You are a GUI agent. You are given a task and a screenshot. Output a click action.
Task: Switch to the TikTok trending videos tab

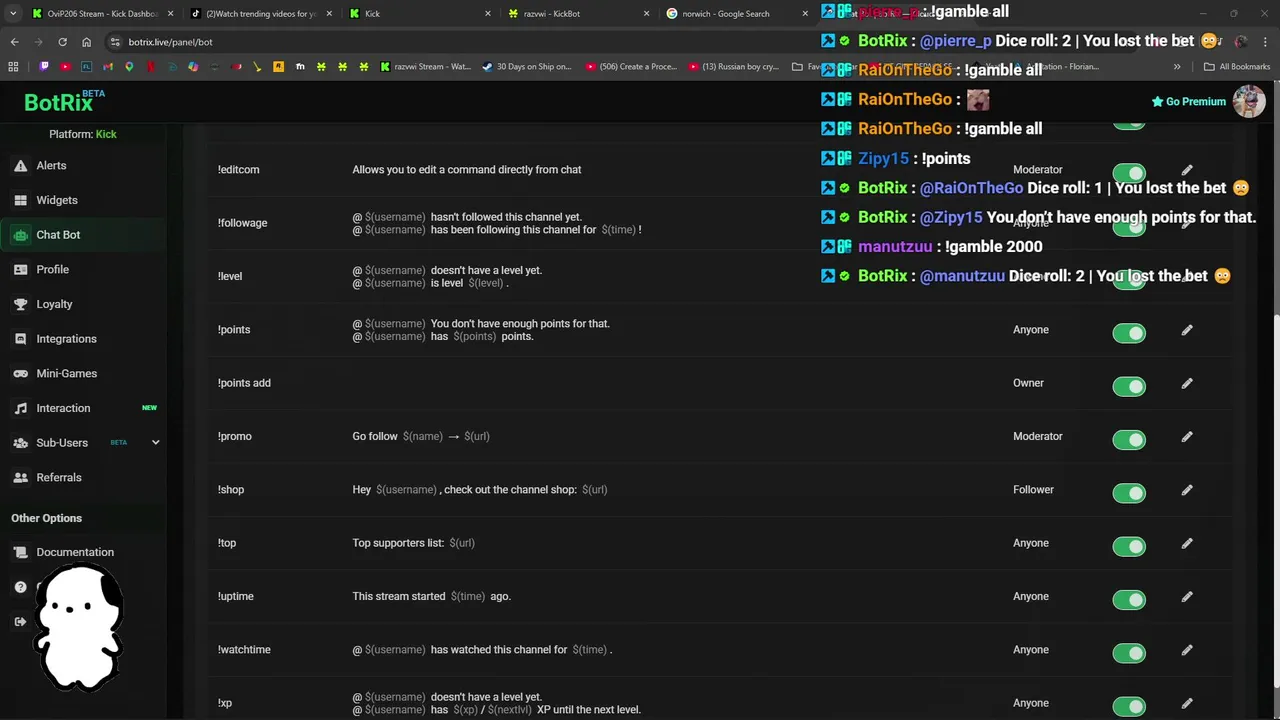coord(260,13)
